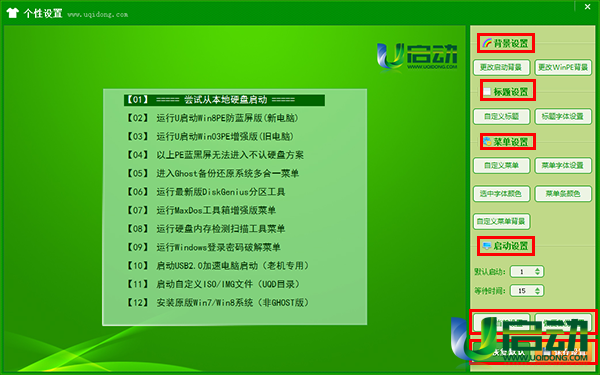Select menu item 06 DiskGenius分区工具
This screenshot has height=375, width=600.
click(206, 192)
